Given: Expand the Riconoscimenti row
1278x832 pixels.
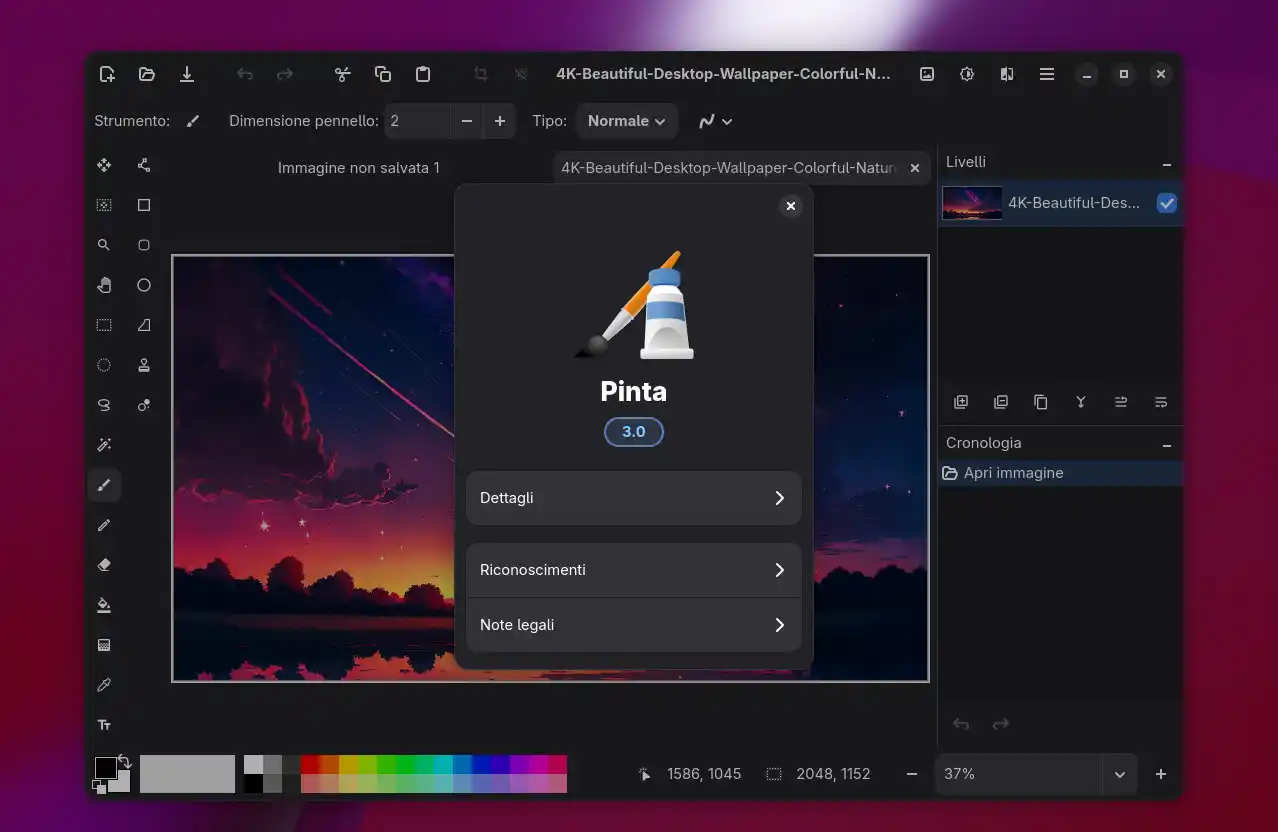Looking at the screenshot, I should [x=634, y=570].
